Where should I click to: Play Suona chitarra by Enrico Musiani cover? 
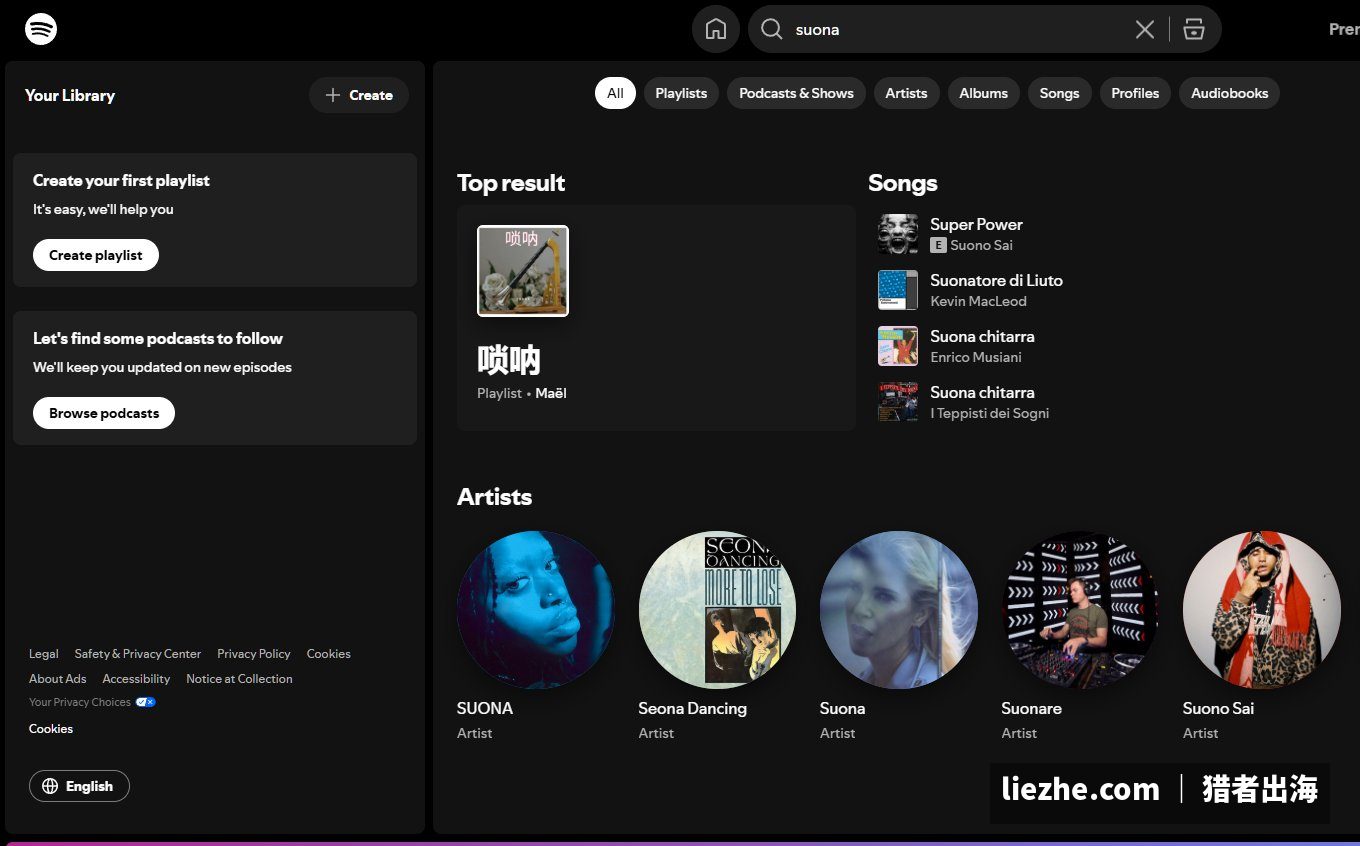[x=898, y=346]
